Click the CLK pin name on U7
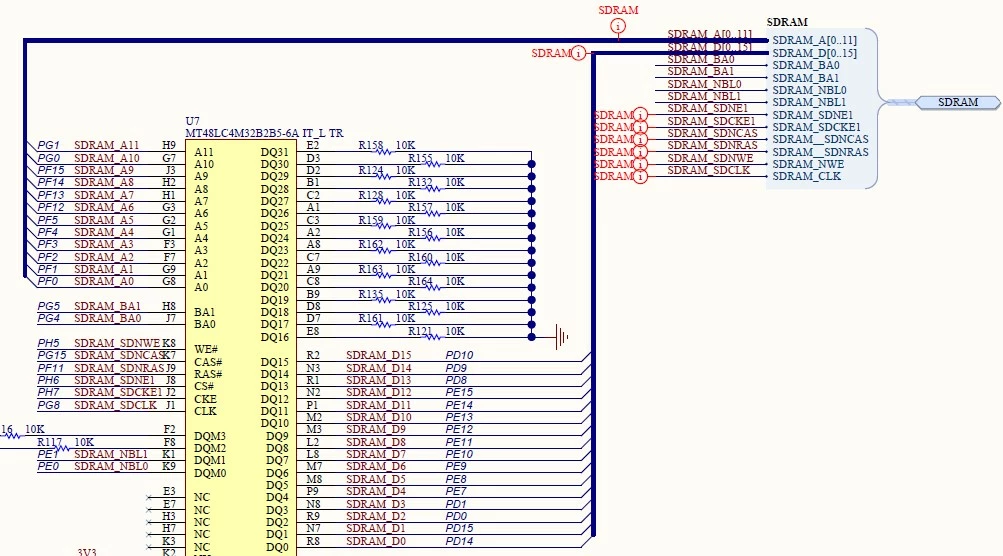This screenshot has width=1003, height=556. point(205,411)
